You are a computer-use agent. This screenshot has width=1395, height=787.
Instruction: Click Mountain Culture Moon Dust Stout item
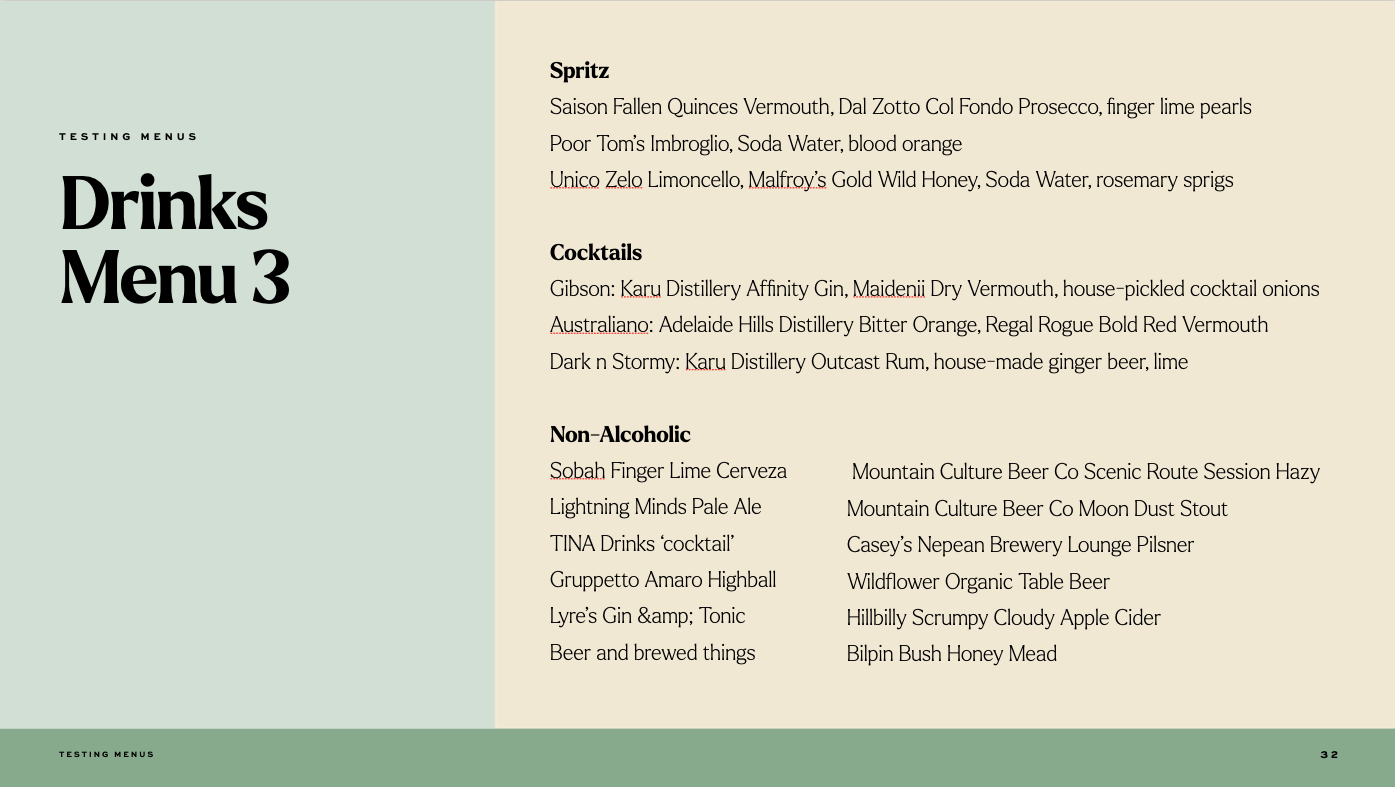pos(1037,509)
